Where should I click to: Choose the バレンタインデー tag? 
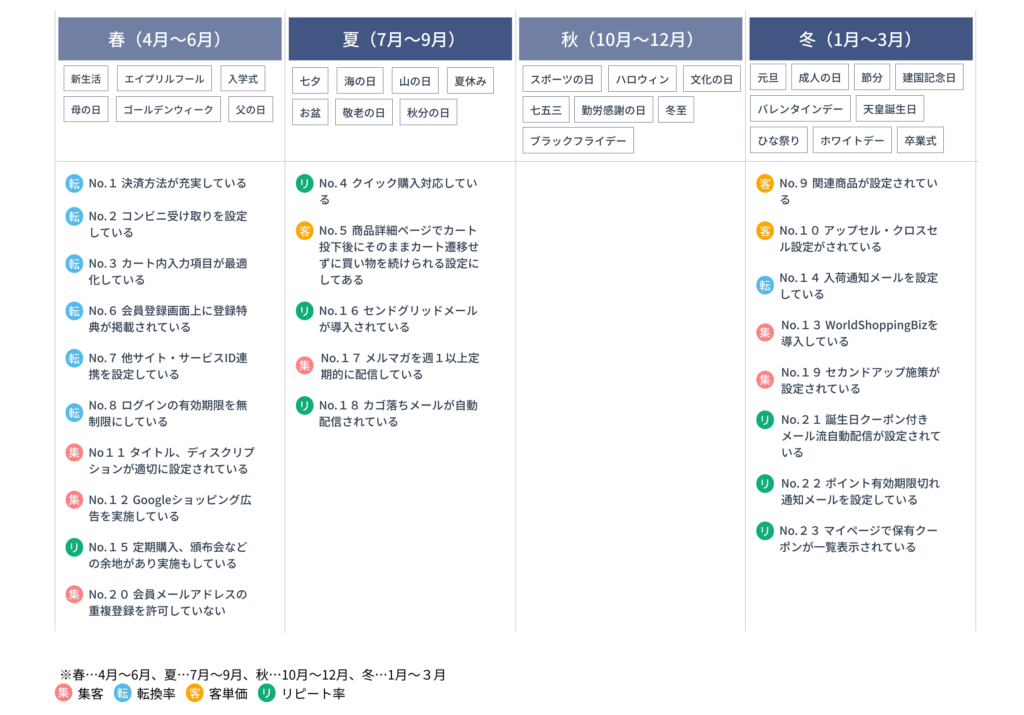click(x=800, y=109)
